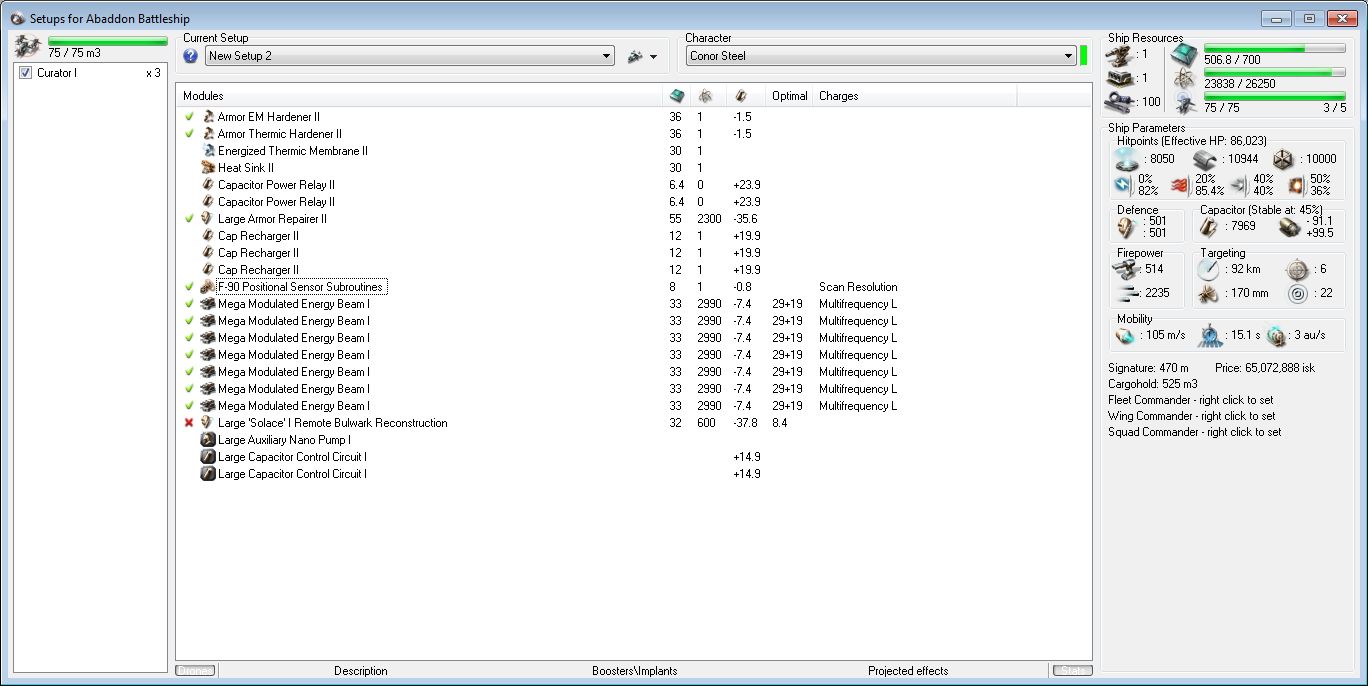Toggle the Large Armor Repairer II active checkmark
This screenshot has height=686, width=1368.
click(189, 219)
